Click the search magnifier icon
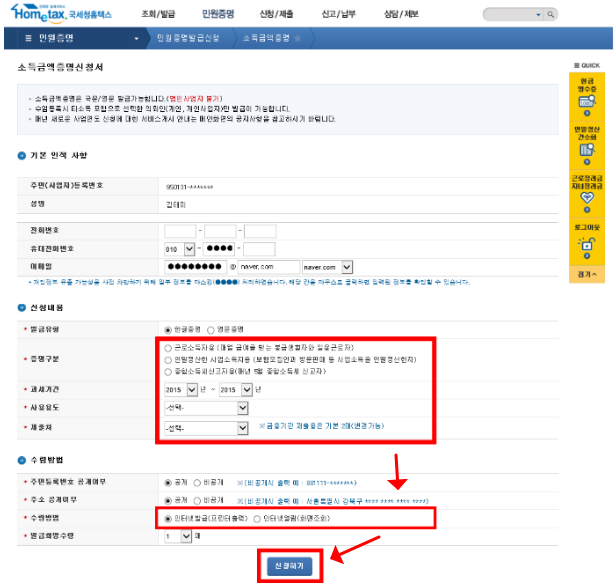The height and width of the screenshot is (585, 615). (551, 15)
